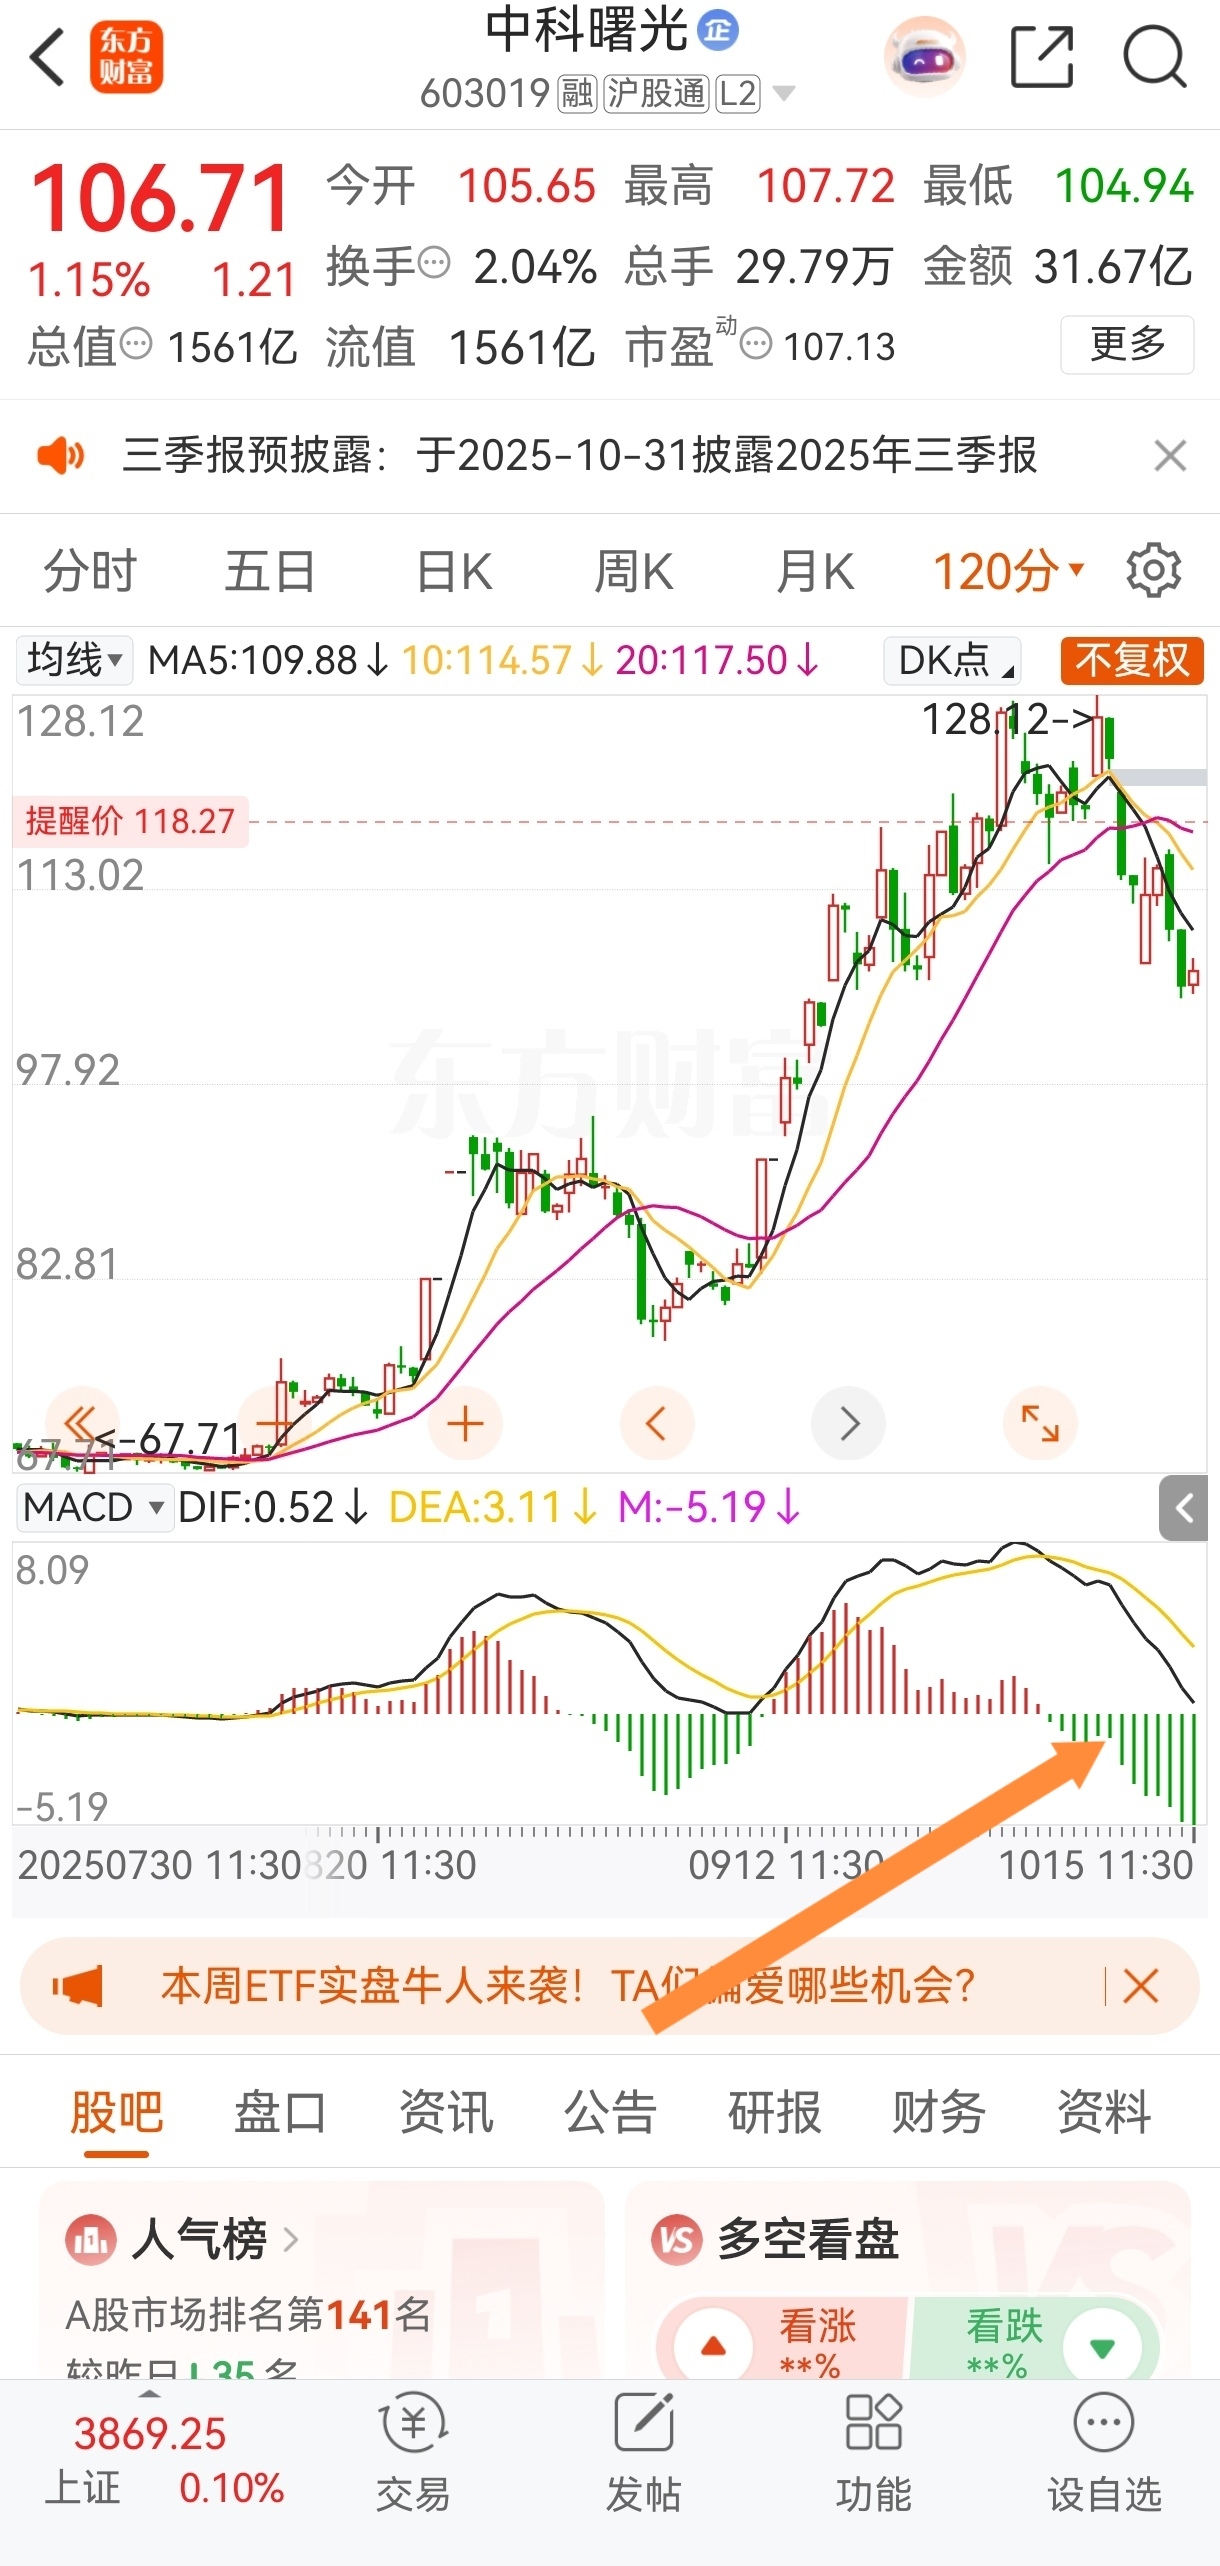Select the 公告 tab
This screenshot has width=1220, height=2566.
coord(610,2112)
